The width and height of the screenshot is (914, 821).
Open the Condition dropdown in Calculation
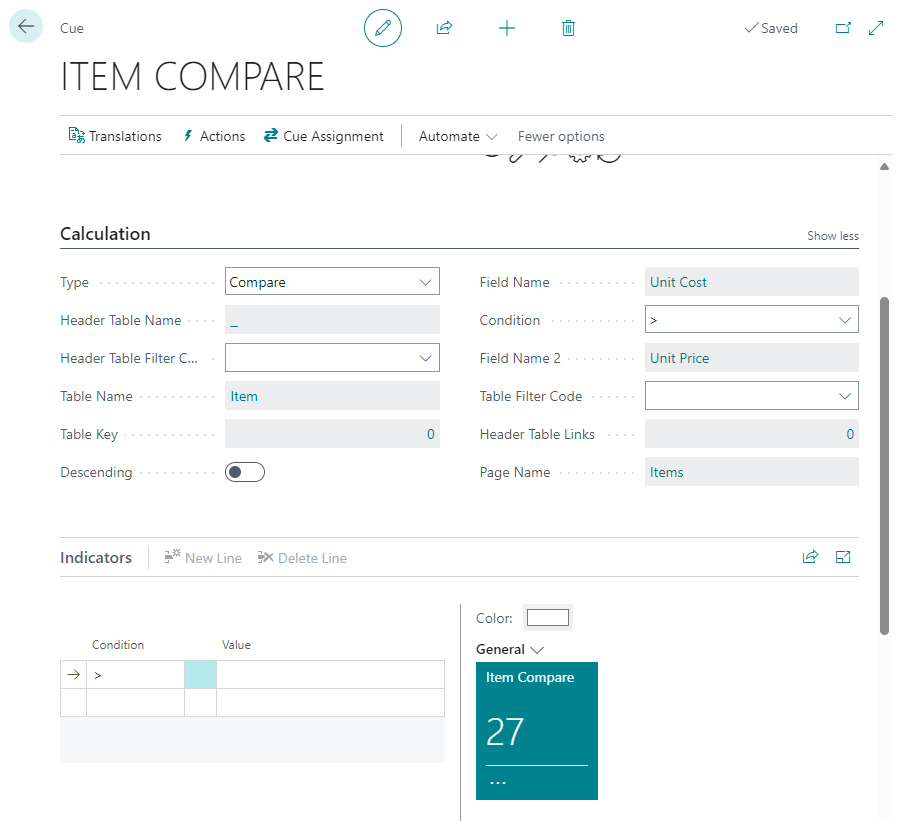[x=751, y=320]
